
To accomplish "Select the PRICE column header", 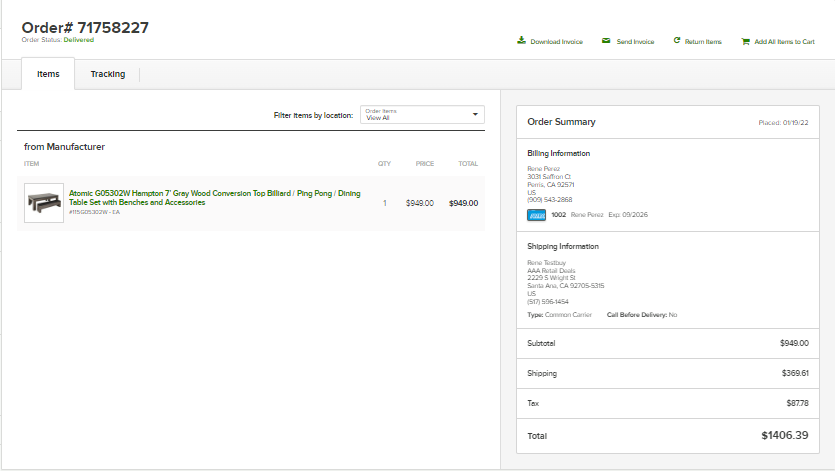I will tap(425, 164).
